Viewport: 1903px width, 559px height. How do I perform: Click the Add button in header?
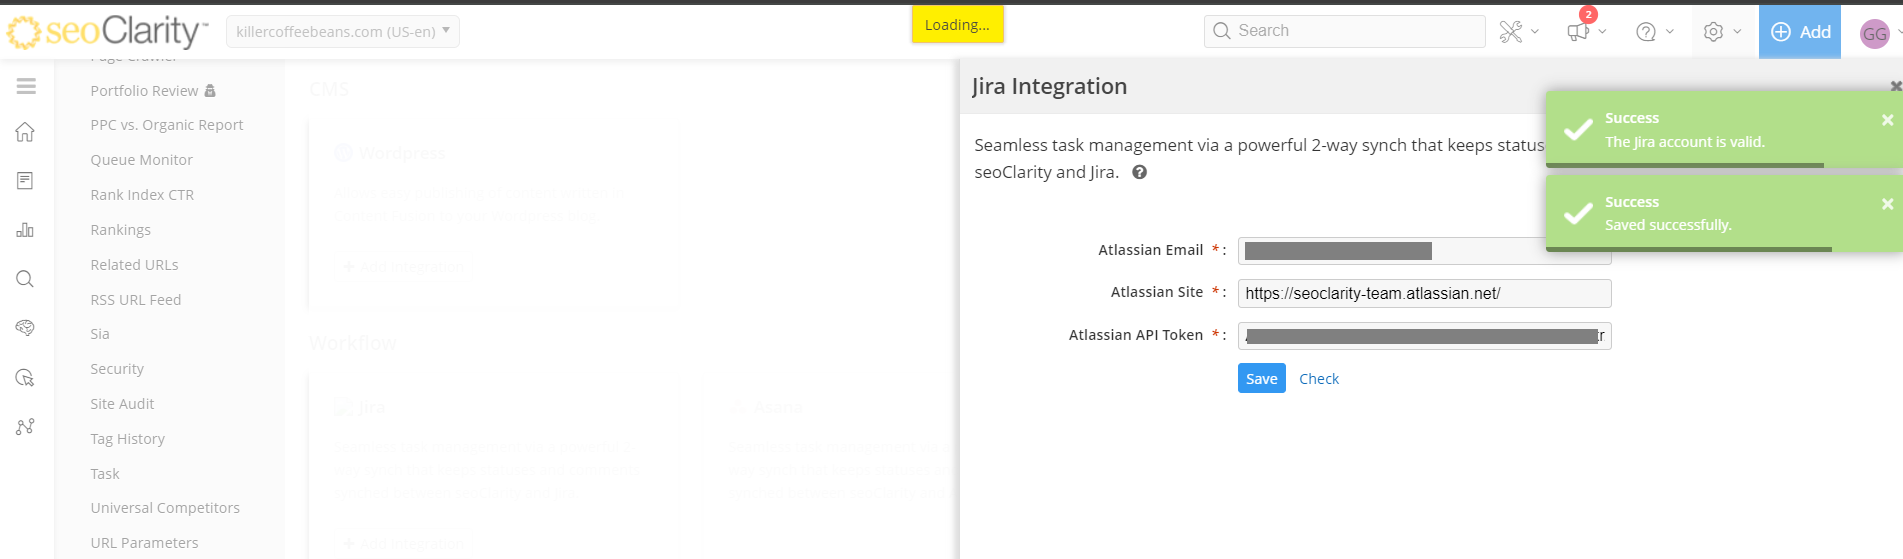(1800, 32)
